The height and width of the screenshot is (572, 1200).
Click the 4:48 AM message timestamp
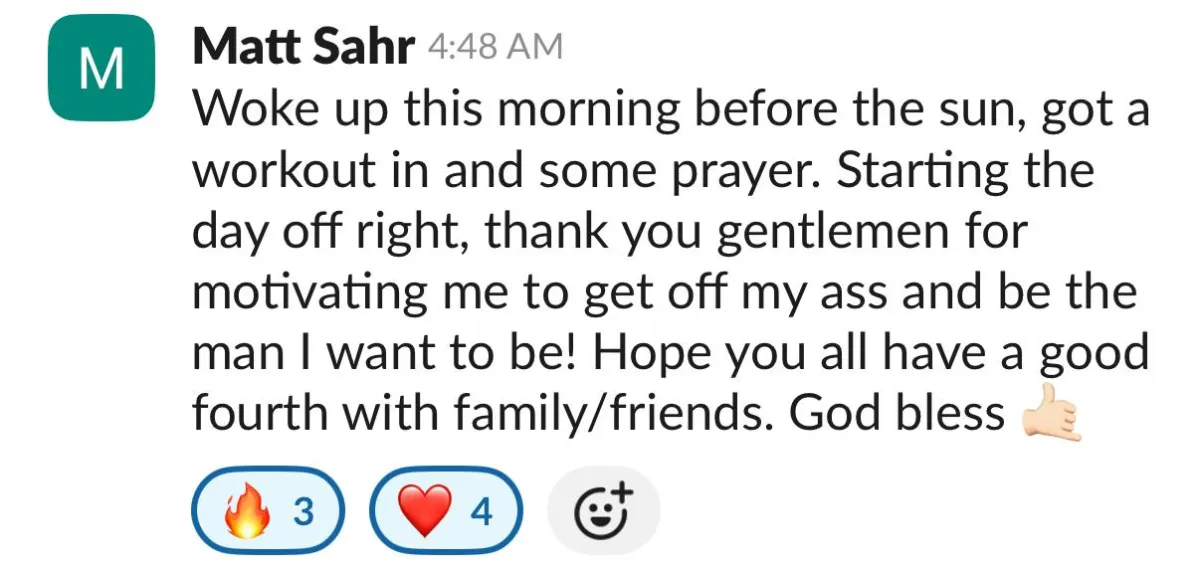[x=494, y=48]
